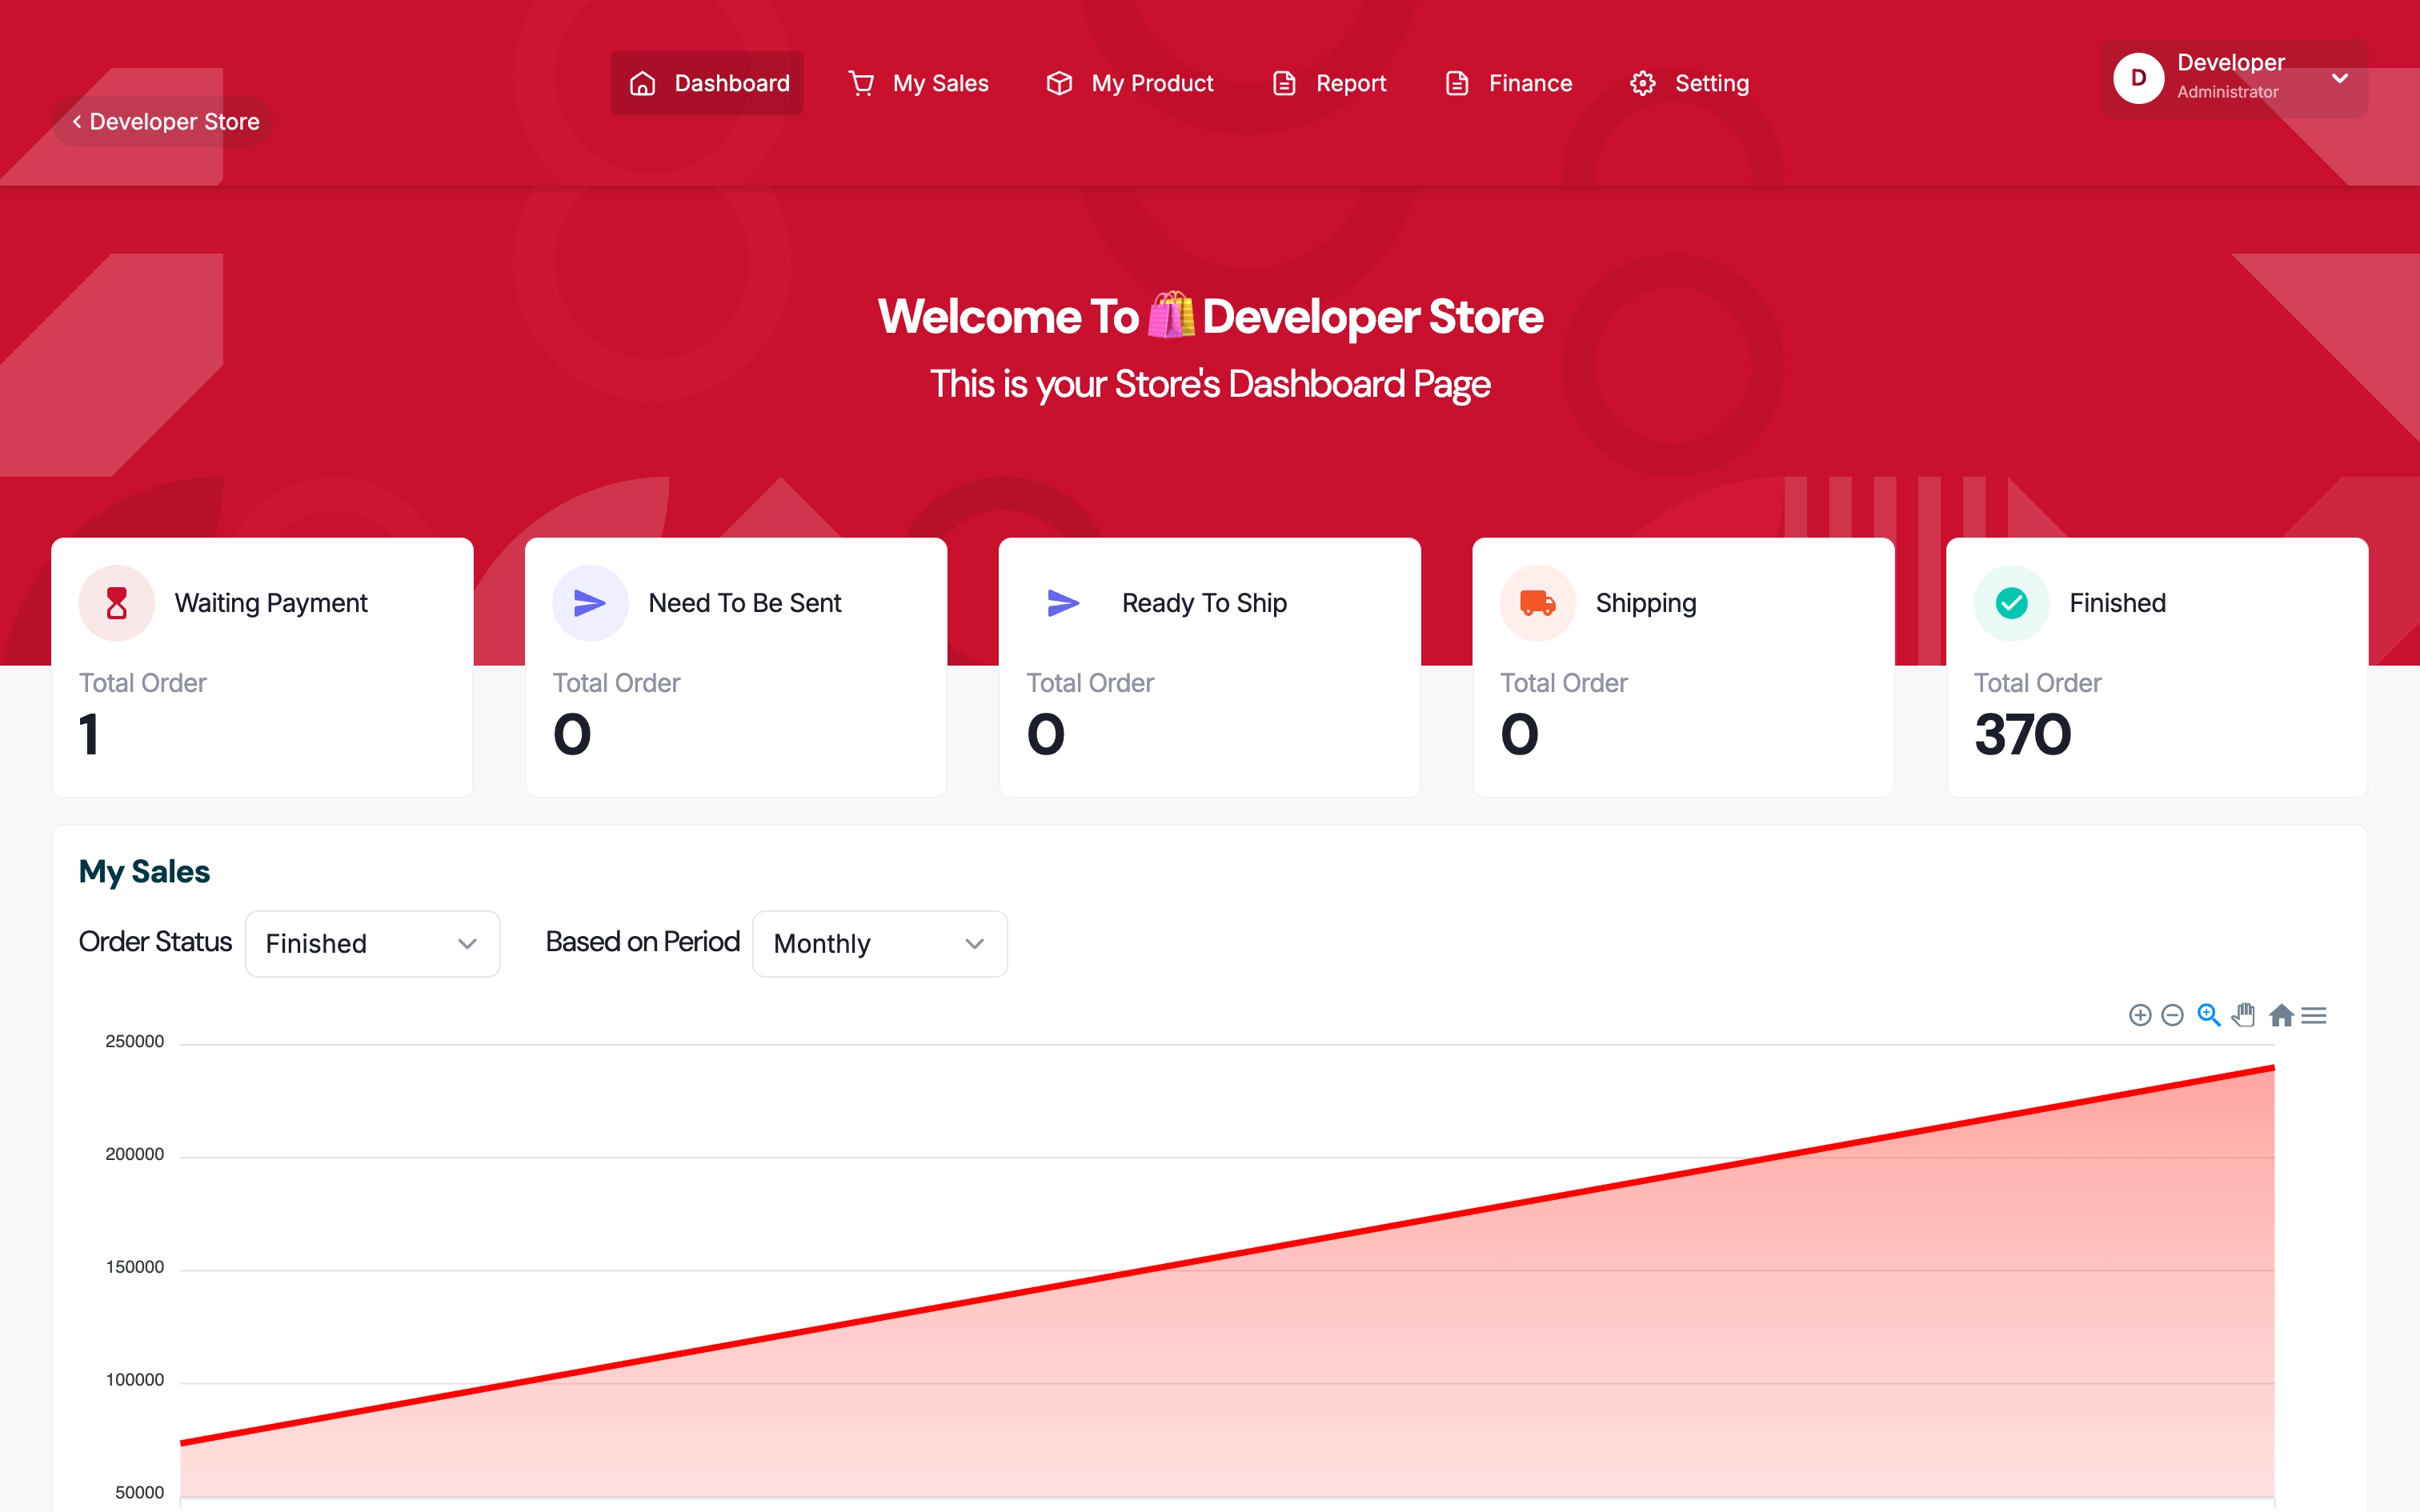Click the Shipping truck icon
Screen dimensions: 2420x1512
1537,603
